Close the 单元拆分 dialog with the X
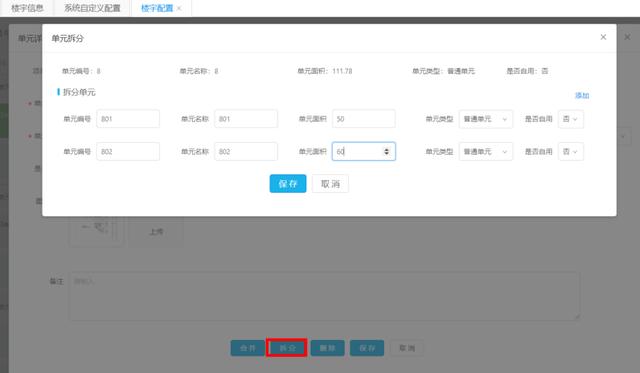Viewport: 640px width, 373px height. click(603, 37)
